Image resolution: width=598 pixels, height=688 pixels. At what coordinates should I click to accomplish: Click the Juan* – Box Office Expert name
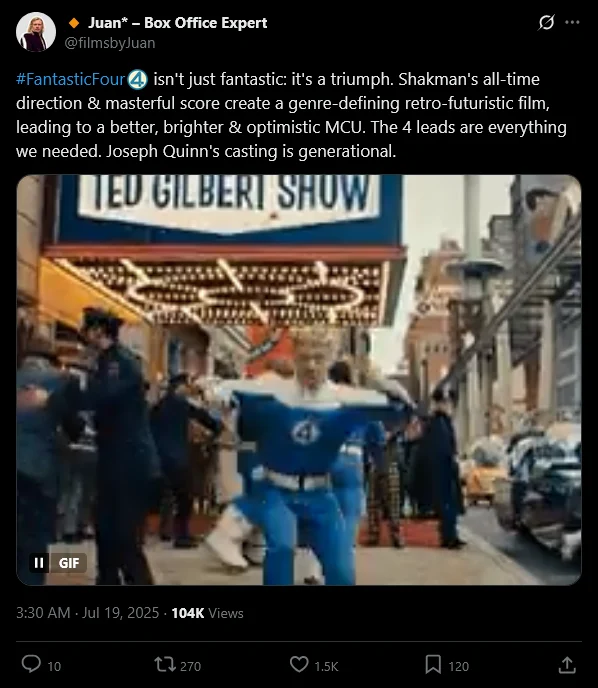point(178,23)
